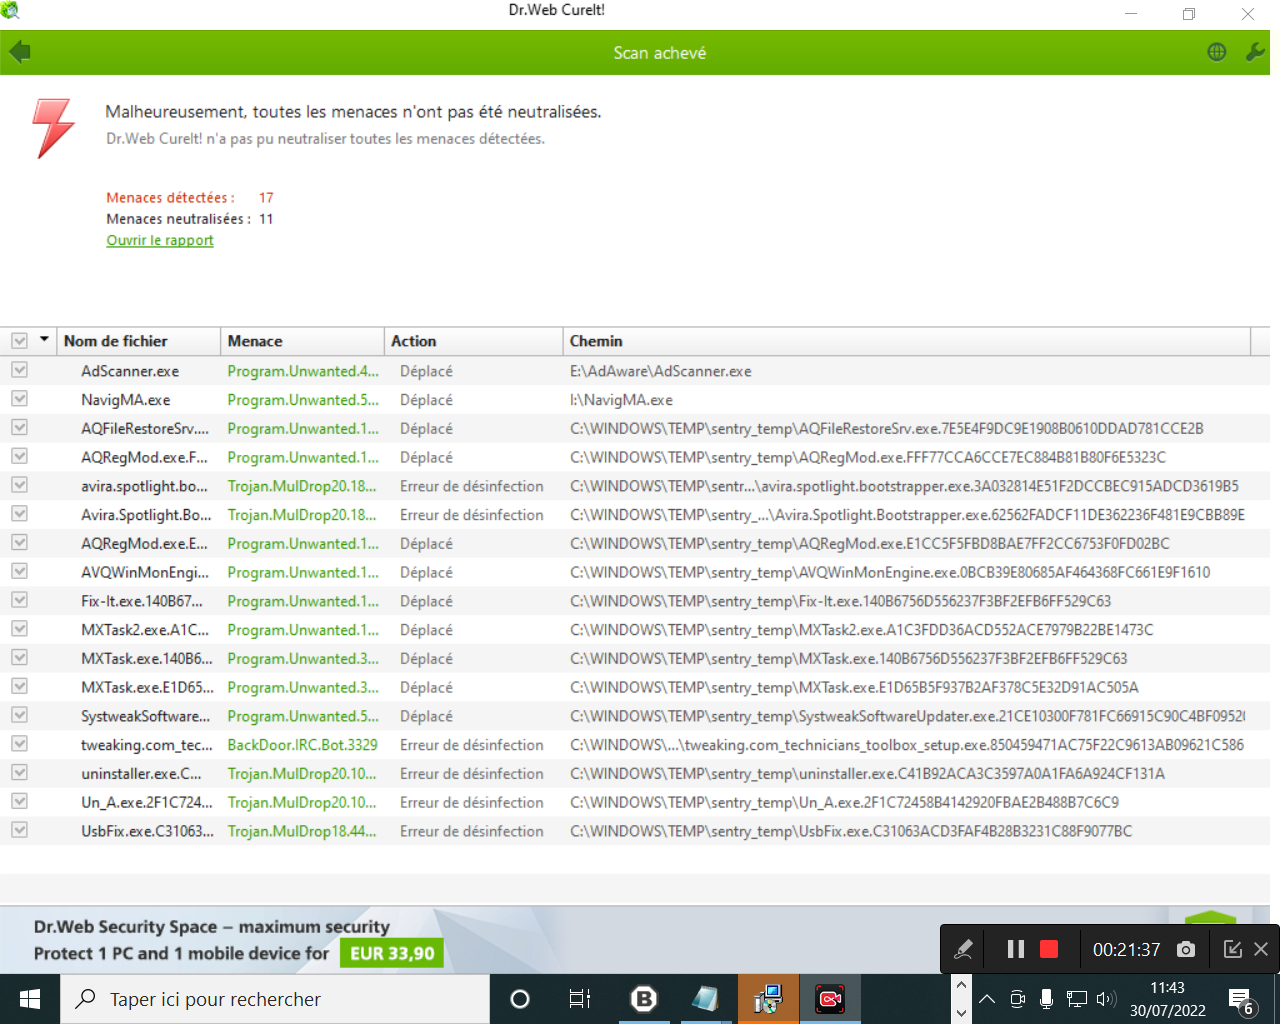Pause the screen recording

(x=1016, y=949)
